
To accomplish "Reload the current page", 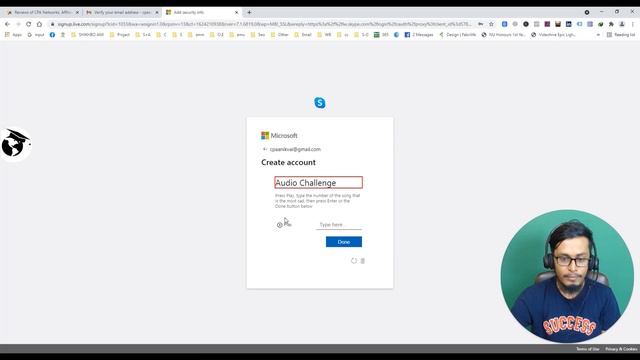I will coord(29,24).
